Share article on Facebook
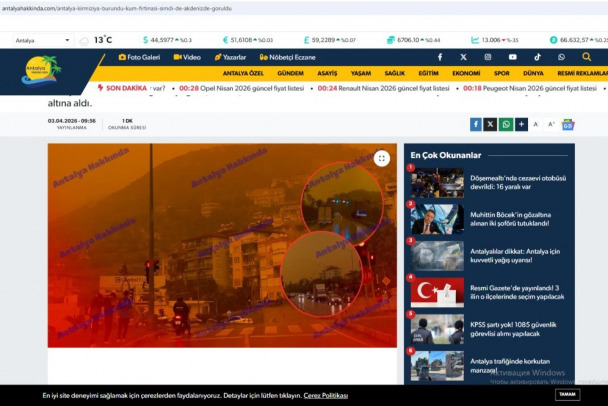 pyautogui.click(x=476, y=124)
